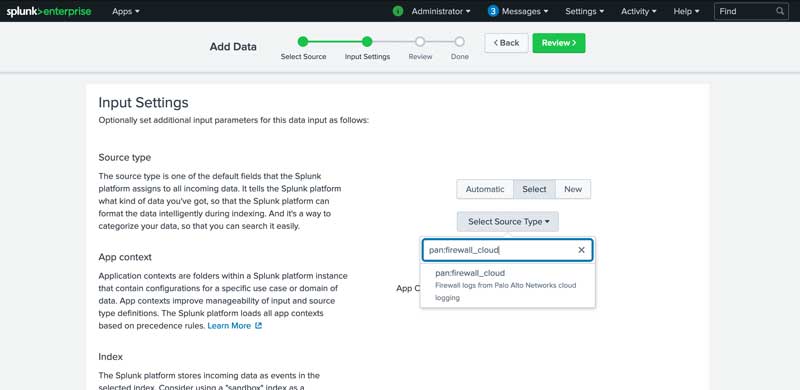Click the Done step circle
The width and height of the screenshot is (800, 390).
pyautogui.click(x=460, y=41)
